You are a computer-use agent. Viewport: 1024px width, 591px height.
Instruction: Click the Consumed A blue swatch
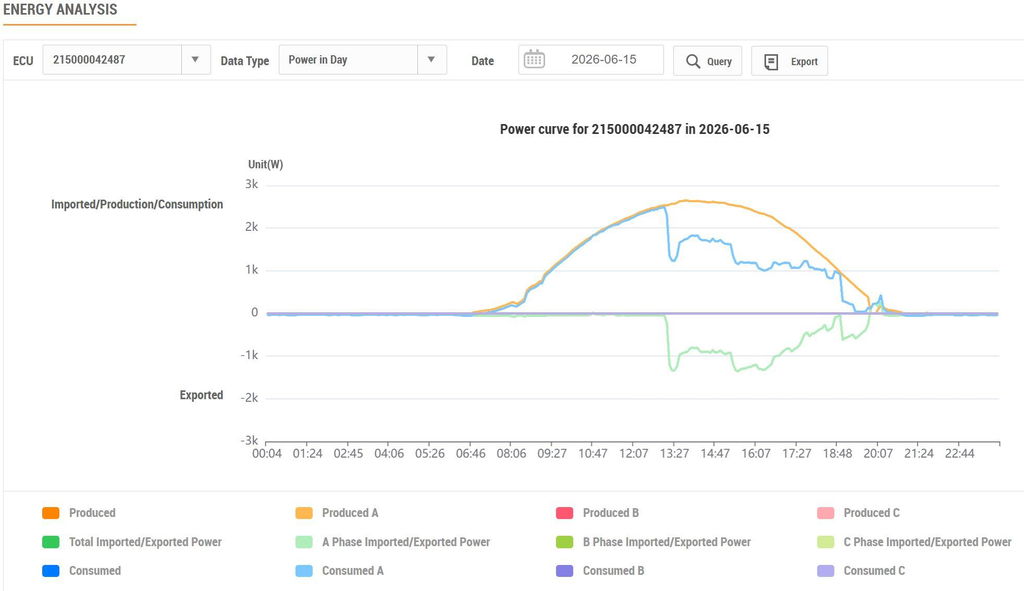pyautogui.click(x=304, y=571)
